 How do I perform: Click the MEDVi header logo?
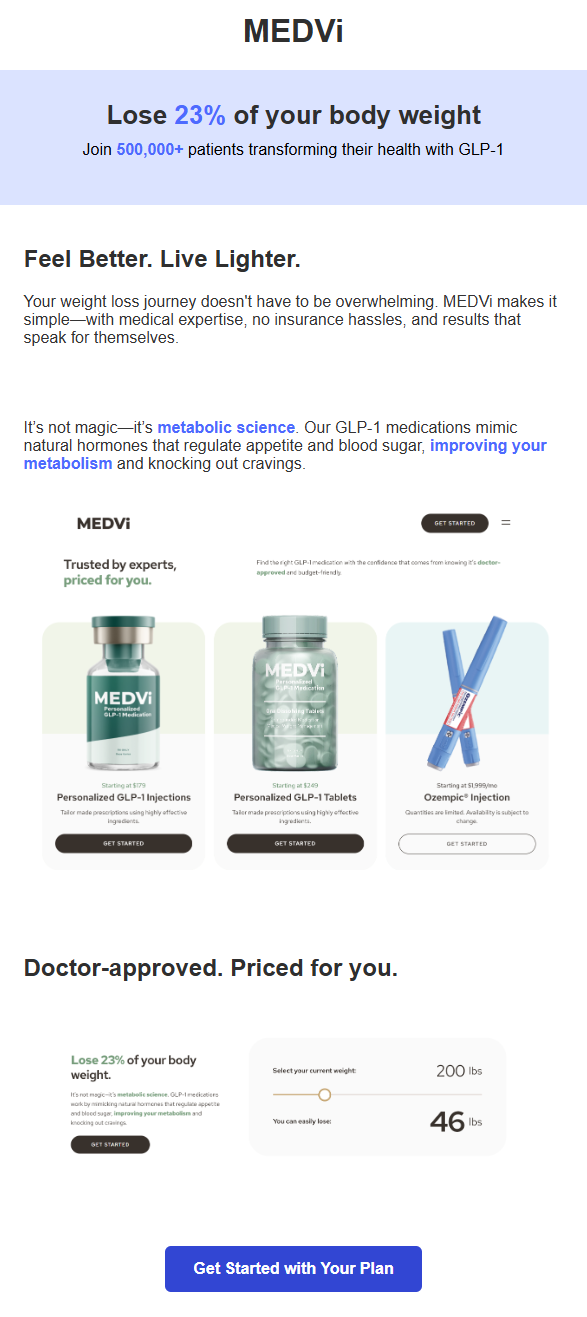(x=293, y=31)
